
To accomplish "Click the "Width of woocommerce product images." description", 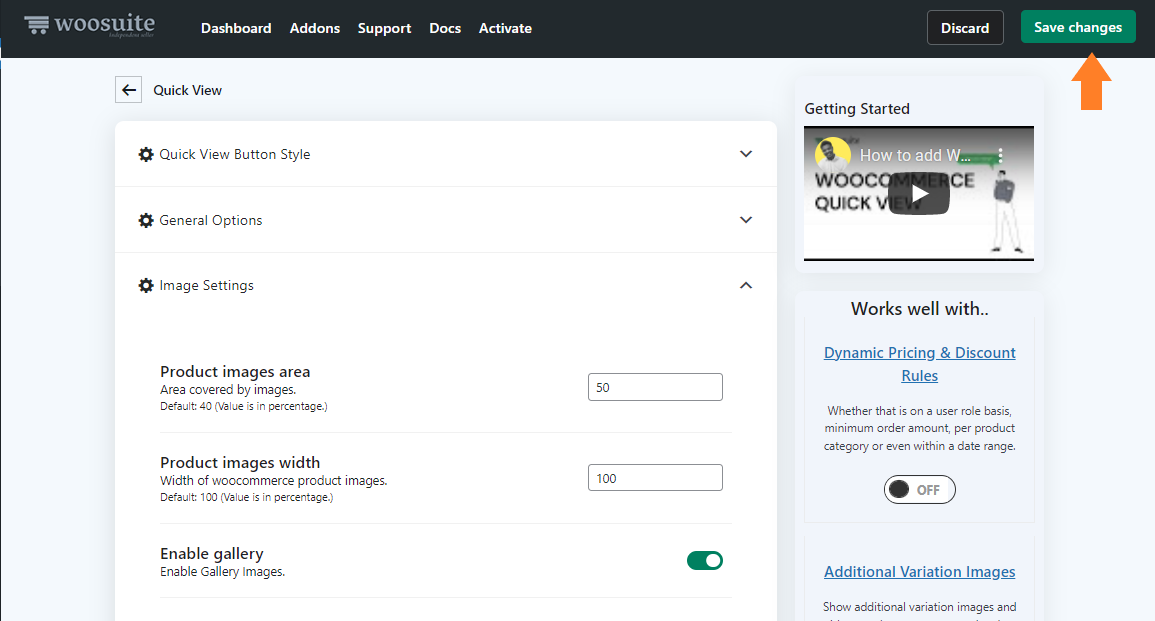I will click(x=273, y=480).
